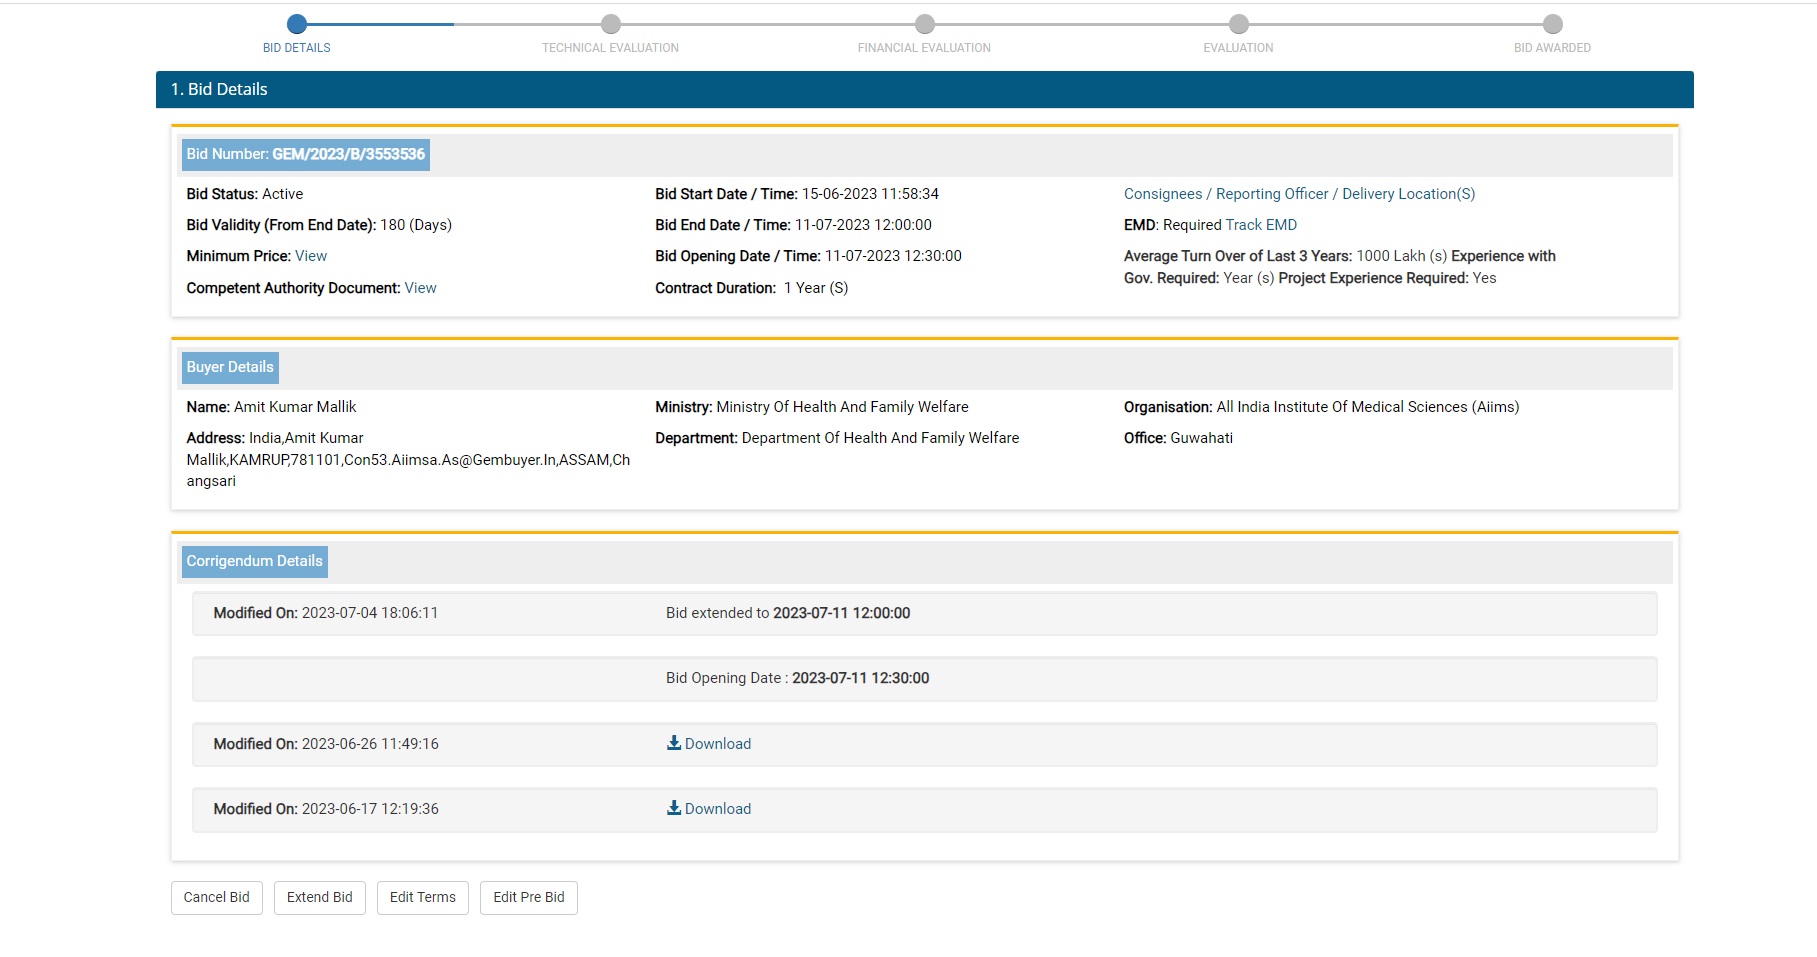Click download icon for 2023-06-26 corrigendum
This screenshot has width=1817, height=957.
pos(674,743)
